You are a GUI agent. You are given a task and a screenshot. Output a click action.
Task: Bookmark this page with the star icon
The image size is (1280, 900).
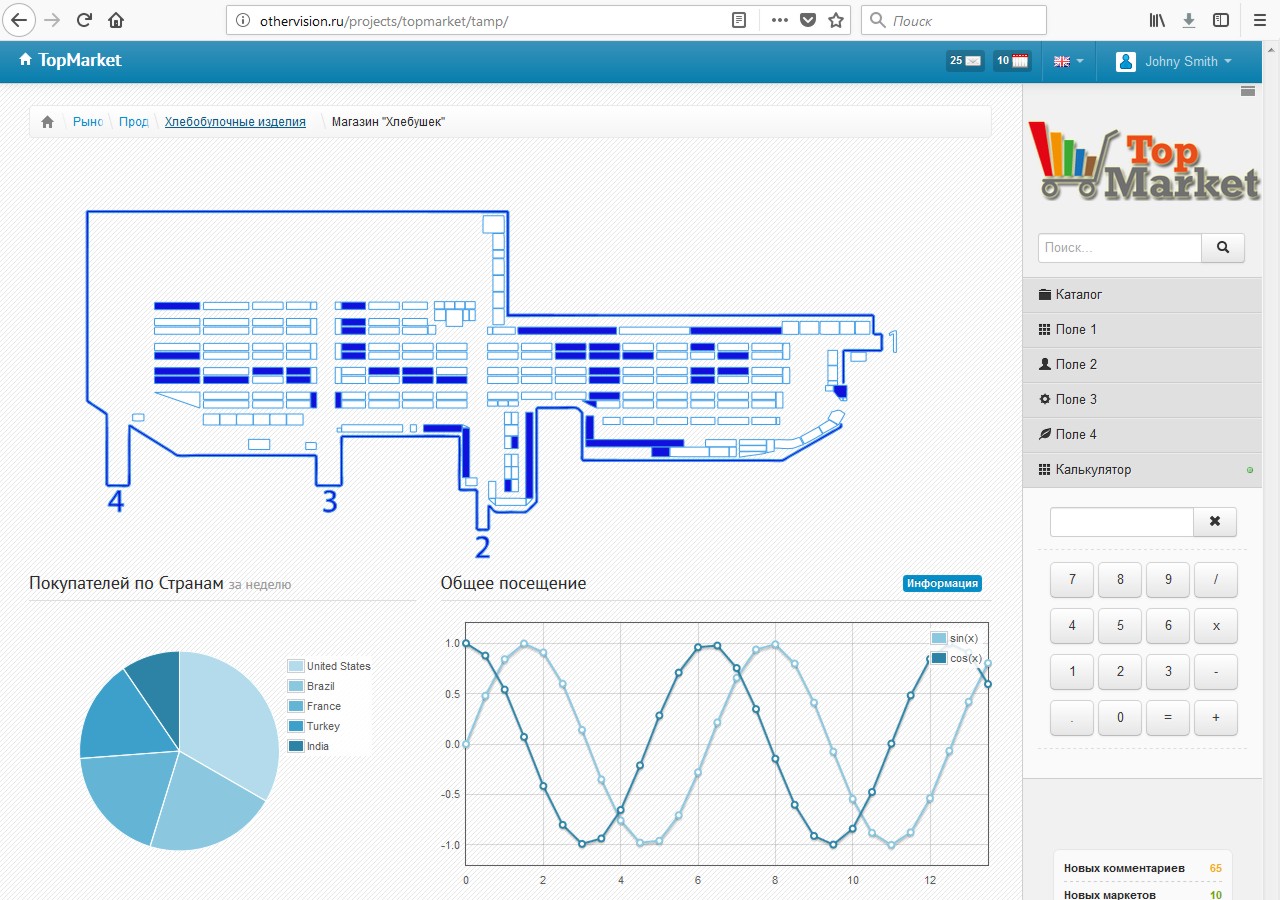click(x=836, y=20)
